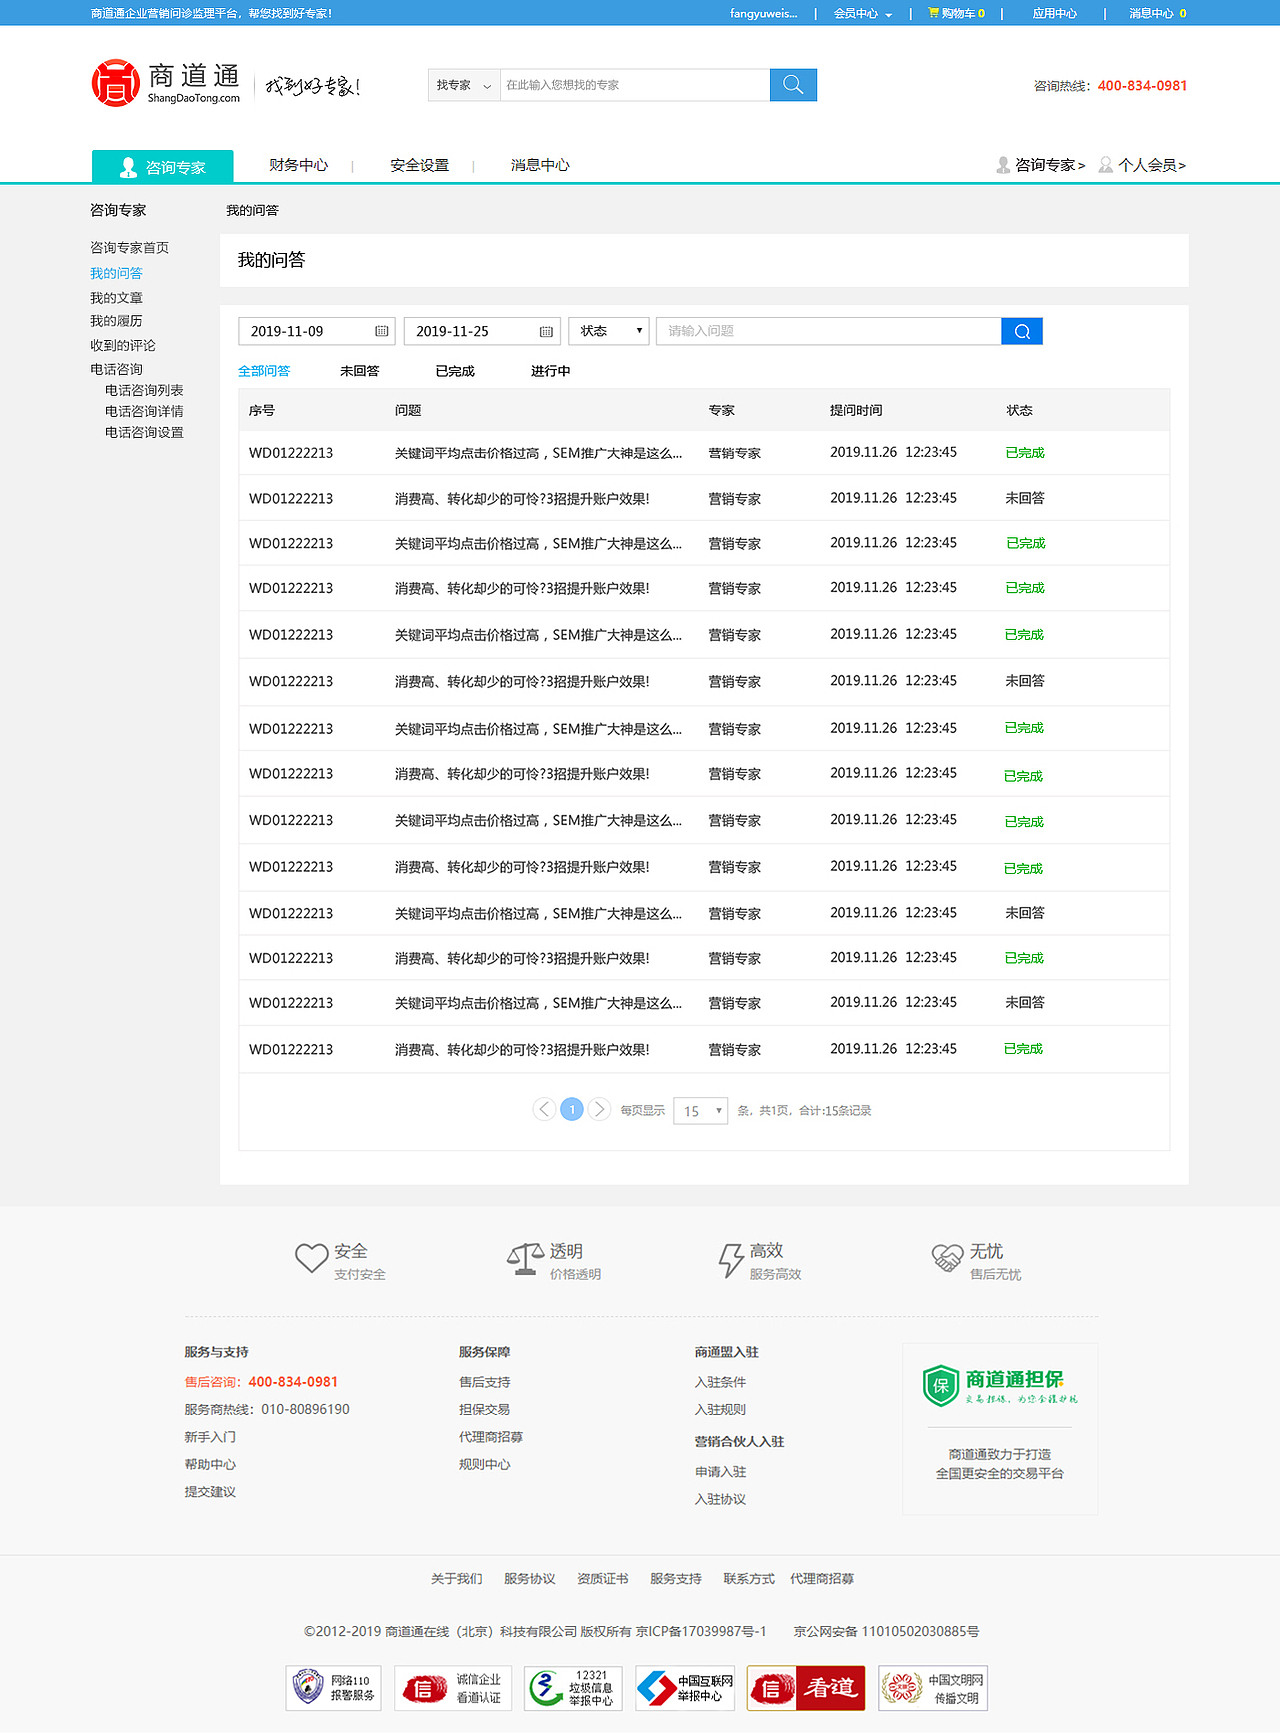Viewport: 1280px width, 1733px height.
Task: Click the 中国互联网举报中心 badge
Action: pos(685,1688)
